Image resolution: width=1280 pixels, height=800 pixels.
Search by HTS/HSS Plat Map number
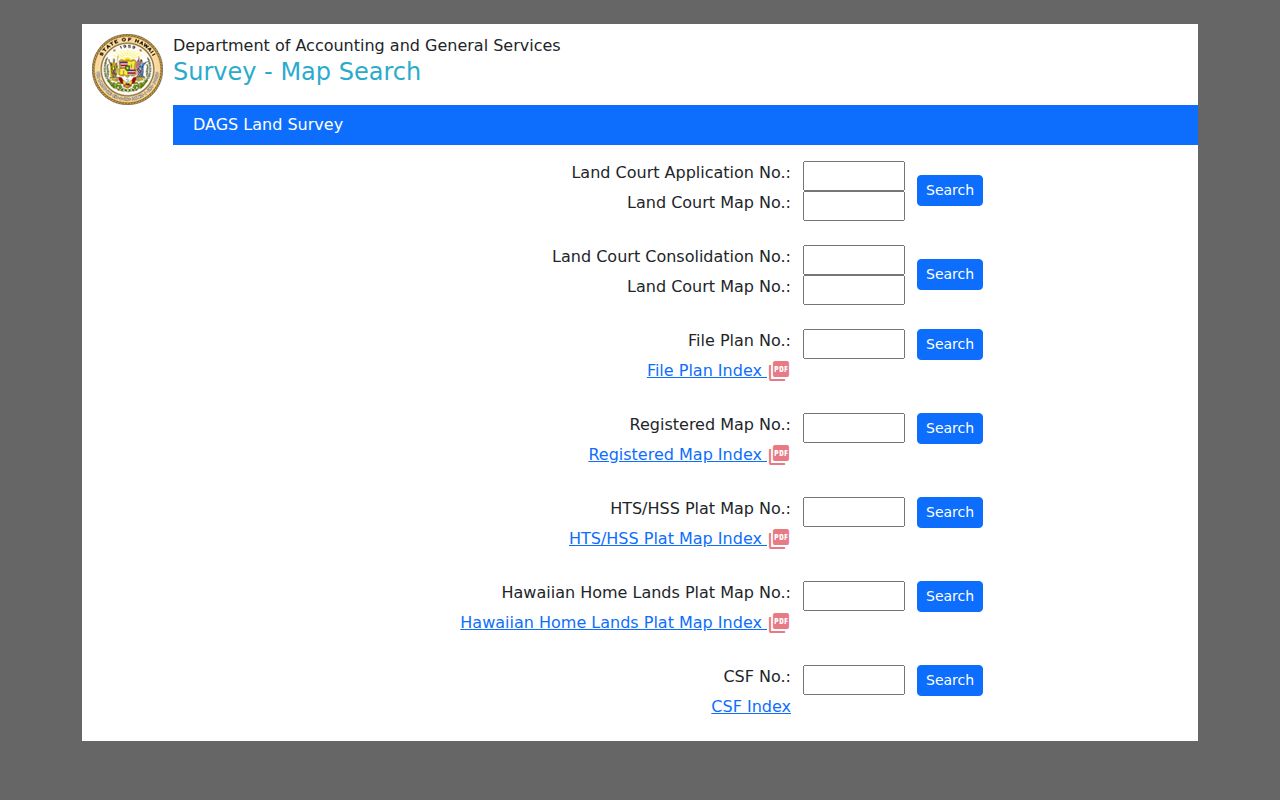pos(950,512)
